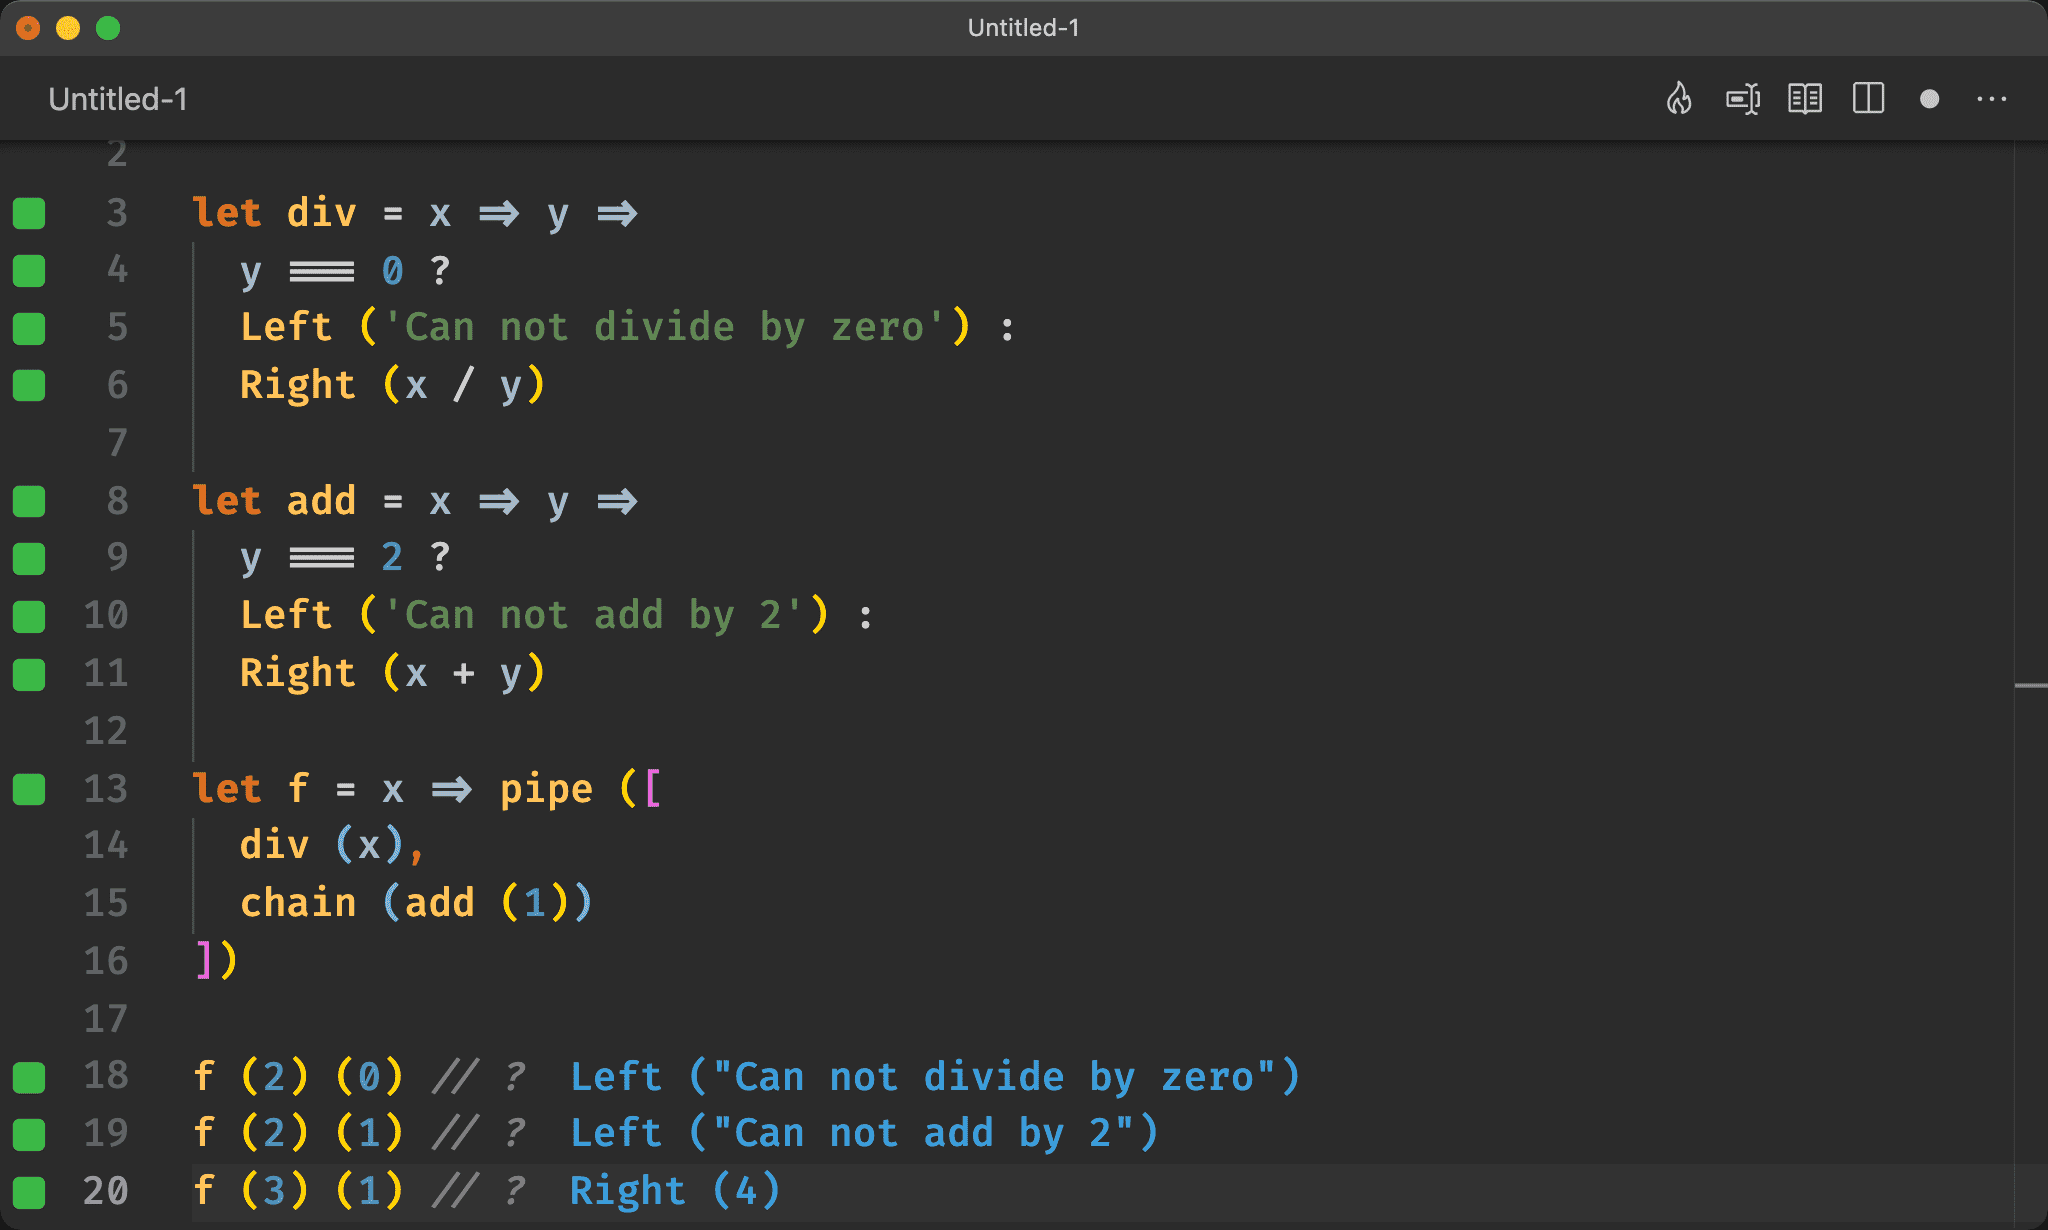Click result 'Right (4)' on line 20
2048x1230 pixels.
(x=675, y=1192)
